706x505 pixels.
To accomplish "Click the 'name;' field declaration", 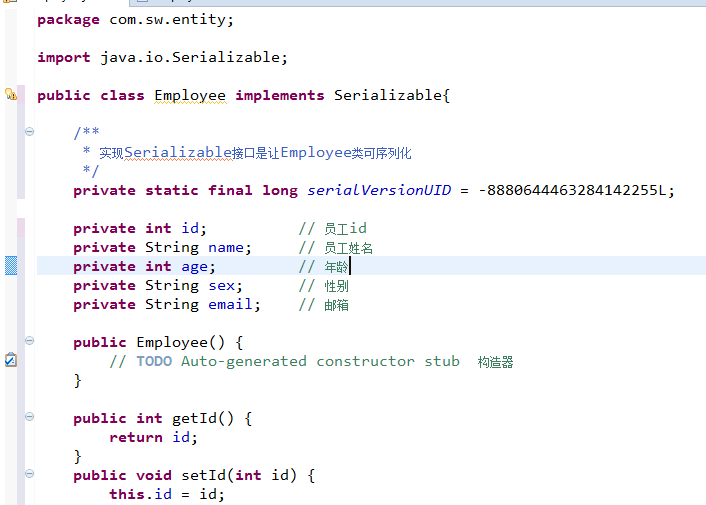I will pyautogui.click(x=230, y=248).
